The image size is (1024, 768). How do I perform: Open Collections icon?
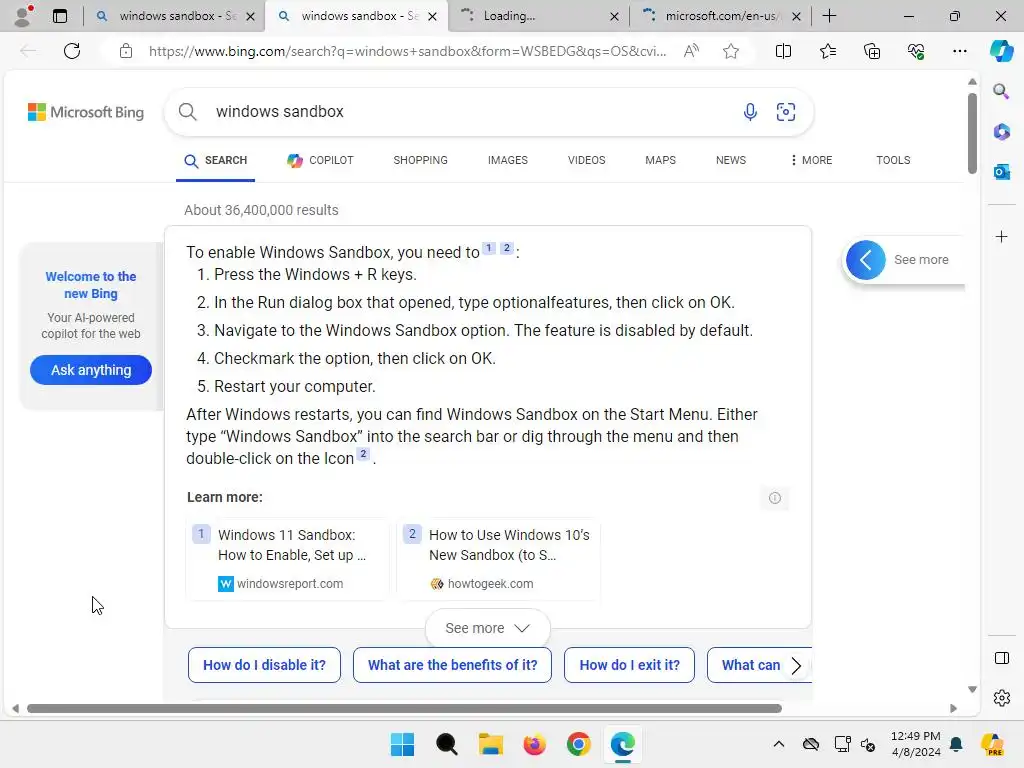click(x=872, y=51)
